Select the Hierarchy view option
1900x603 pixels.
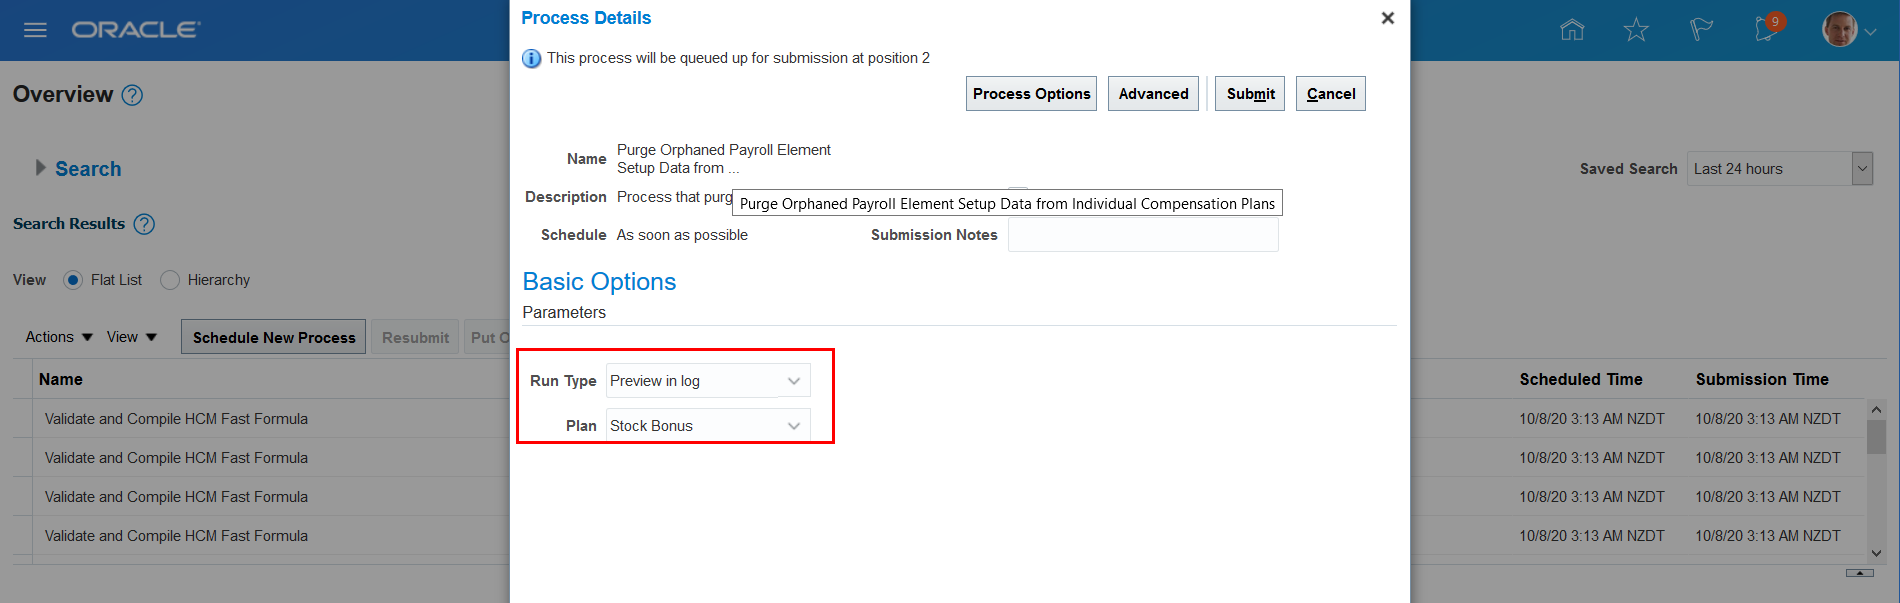coord(170,280)
